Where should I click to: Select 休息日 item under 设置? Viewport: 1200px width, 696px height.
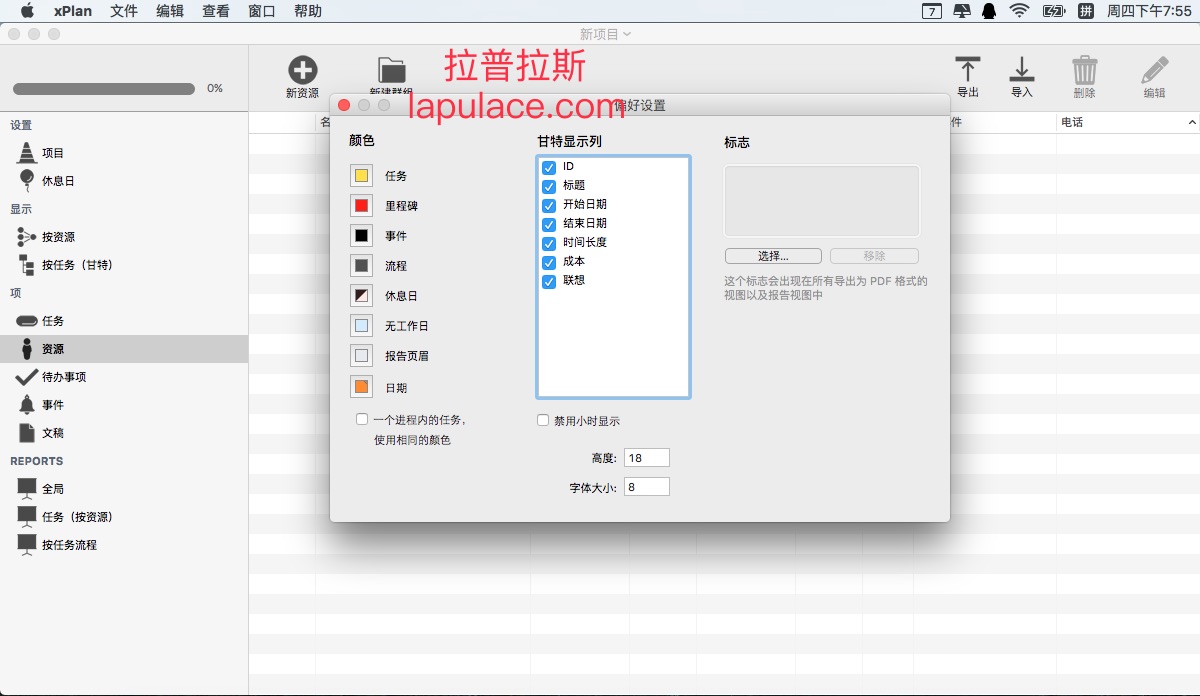click(x=57, y=181)
